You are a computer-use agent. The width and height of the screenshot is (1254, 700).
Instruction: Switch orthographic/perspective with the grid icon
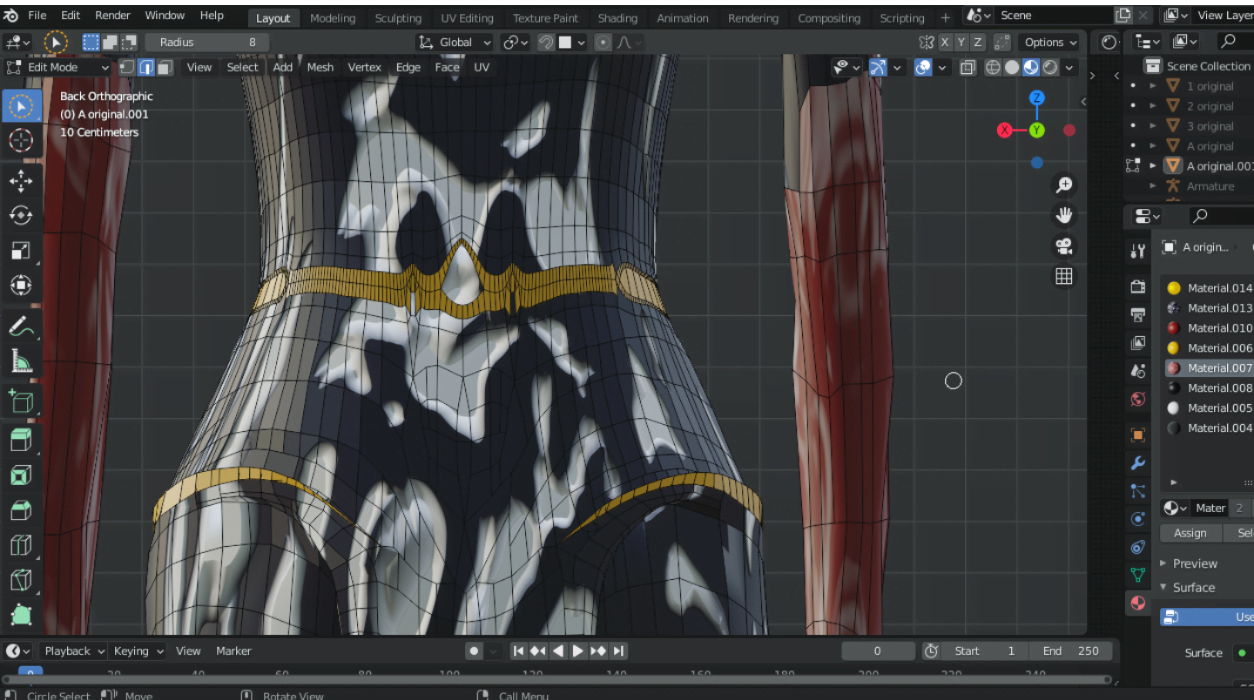1064,276
